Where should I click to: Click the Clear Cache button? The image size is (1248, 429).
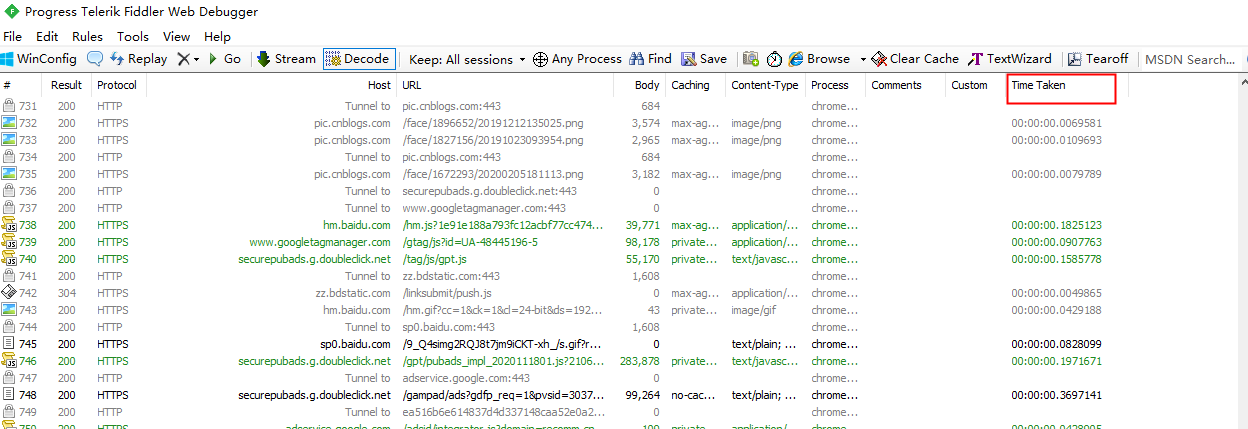[x=915, y=59]
